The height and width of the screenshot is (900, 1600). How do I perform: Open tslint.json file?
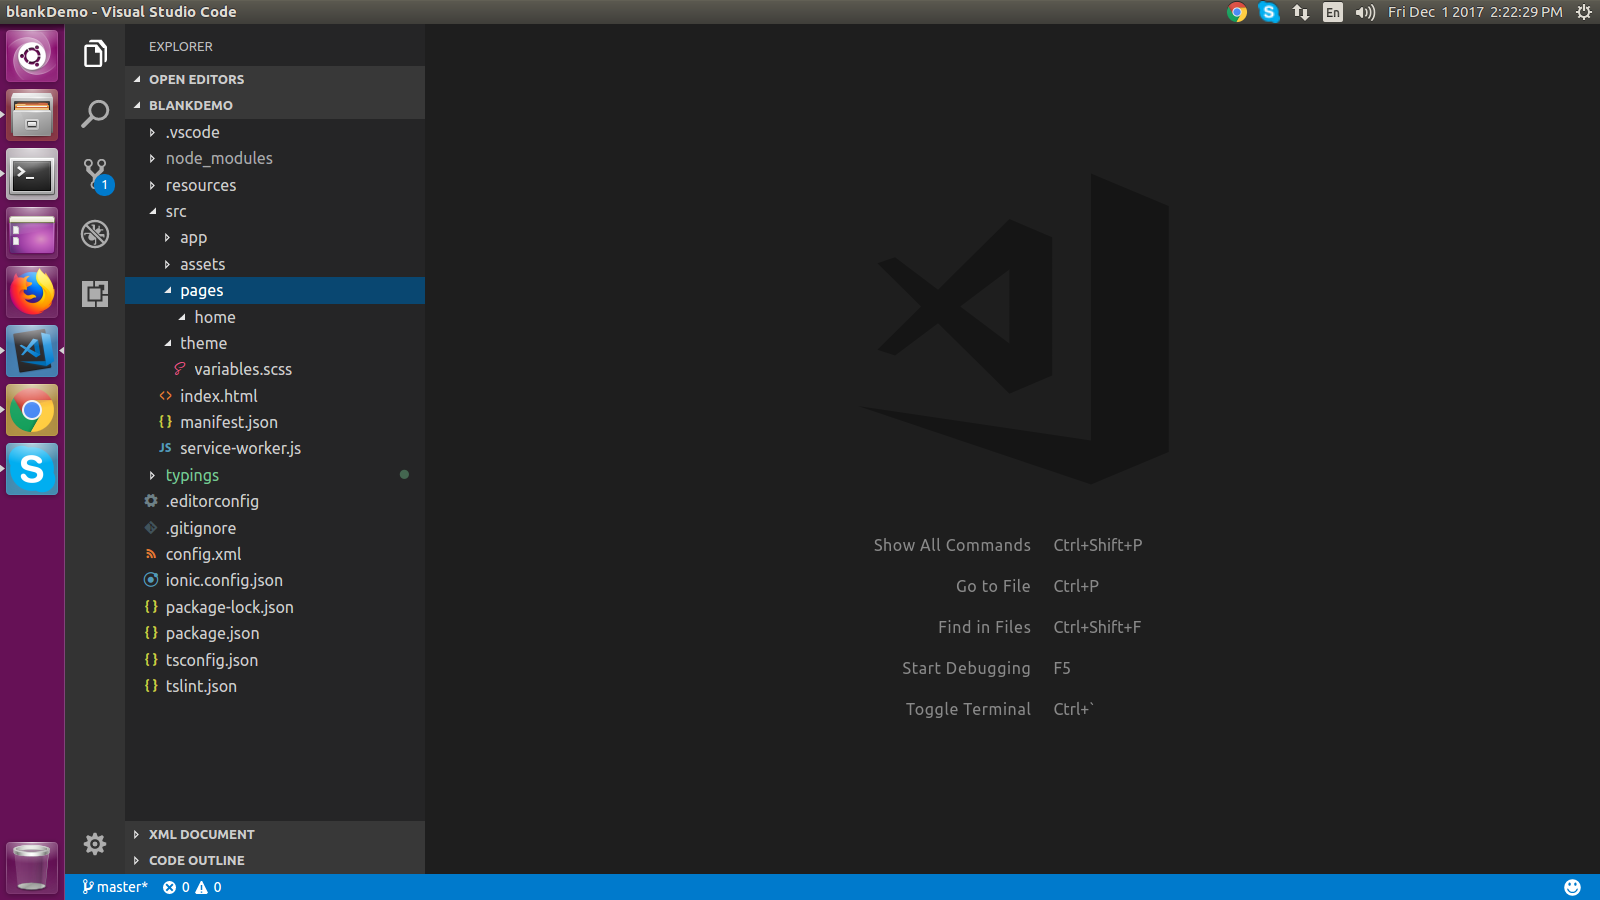click(275, 686)
